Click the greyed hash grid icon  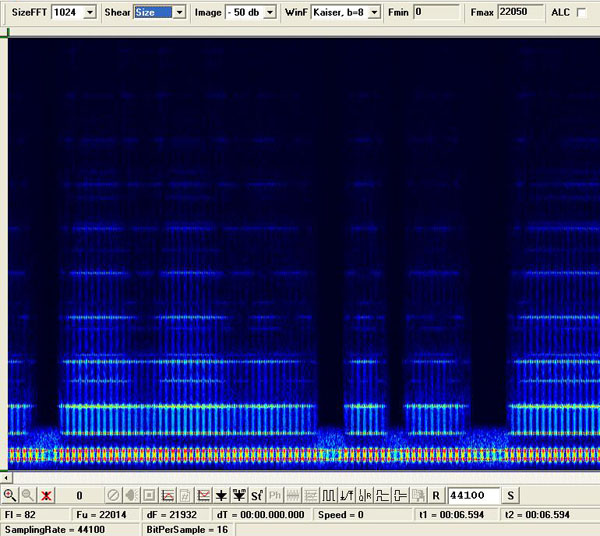tap(186, 495)
